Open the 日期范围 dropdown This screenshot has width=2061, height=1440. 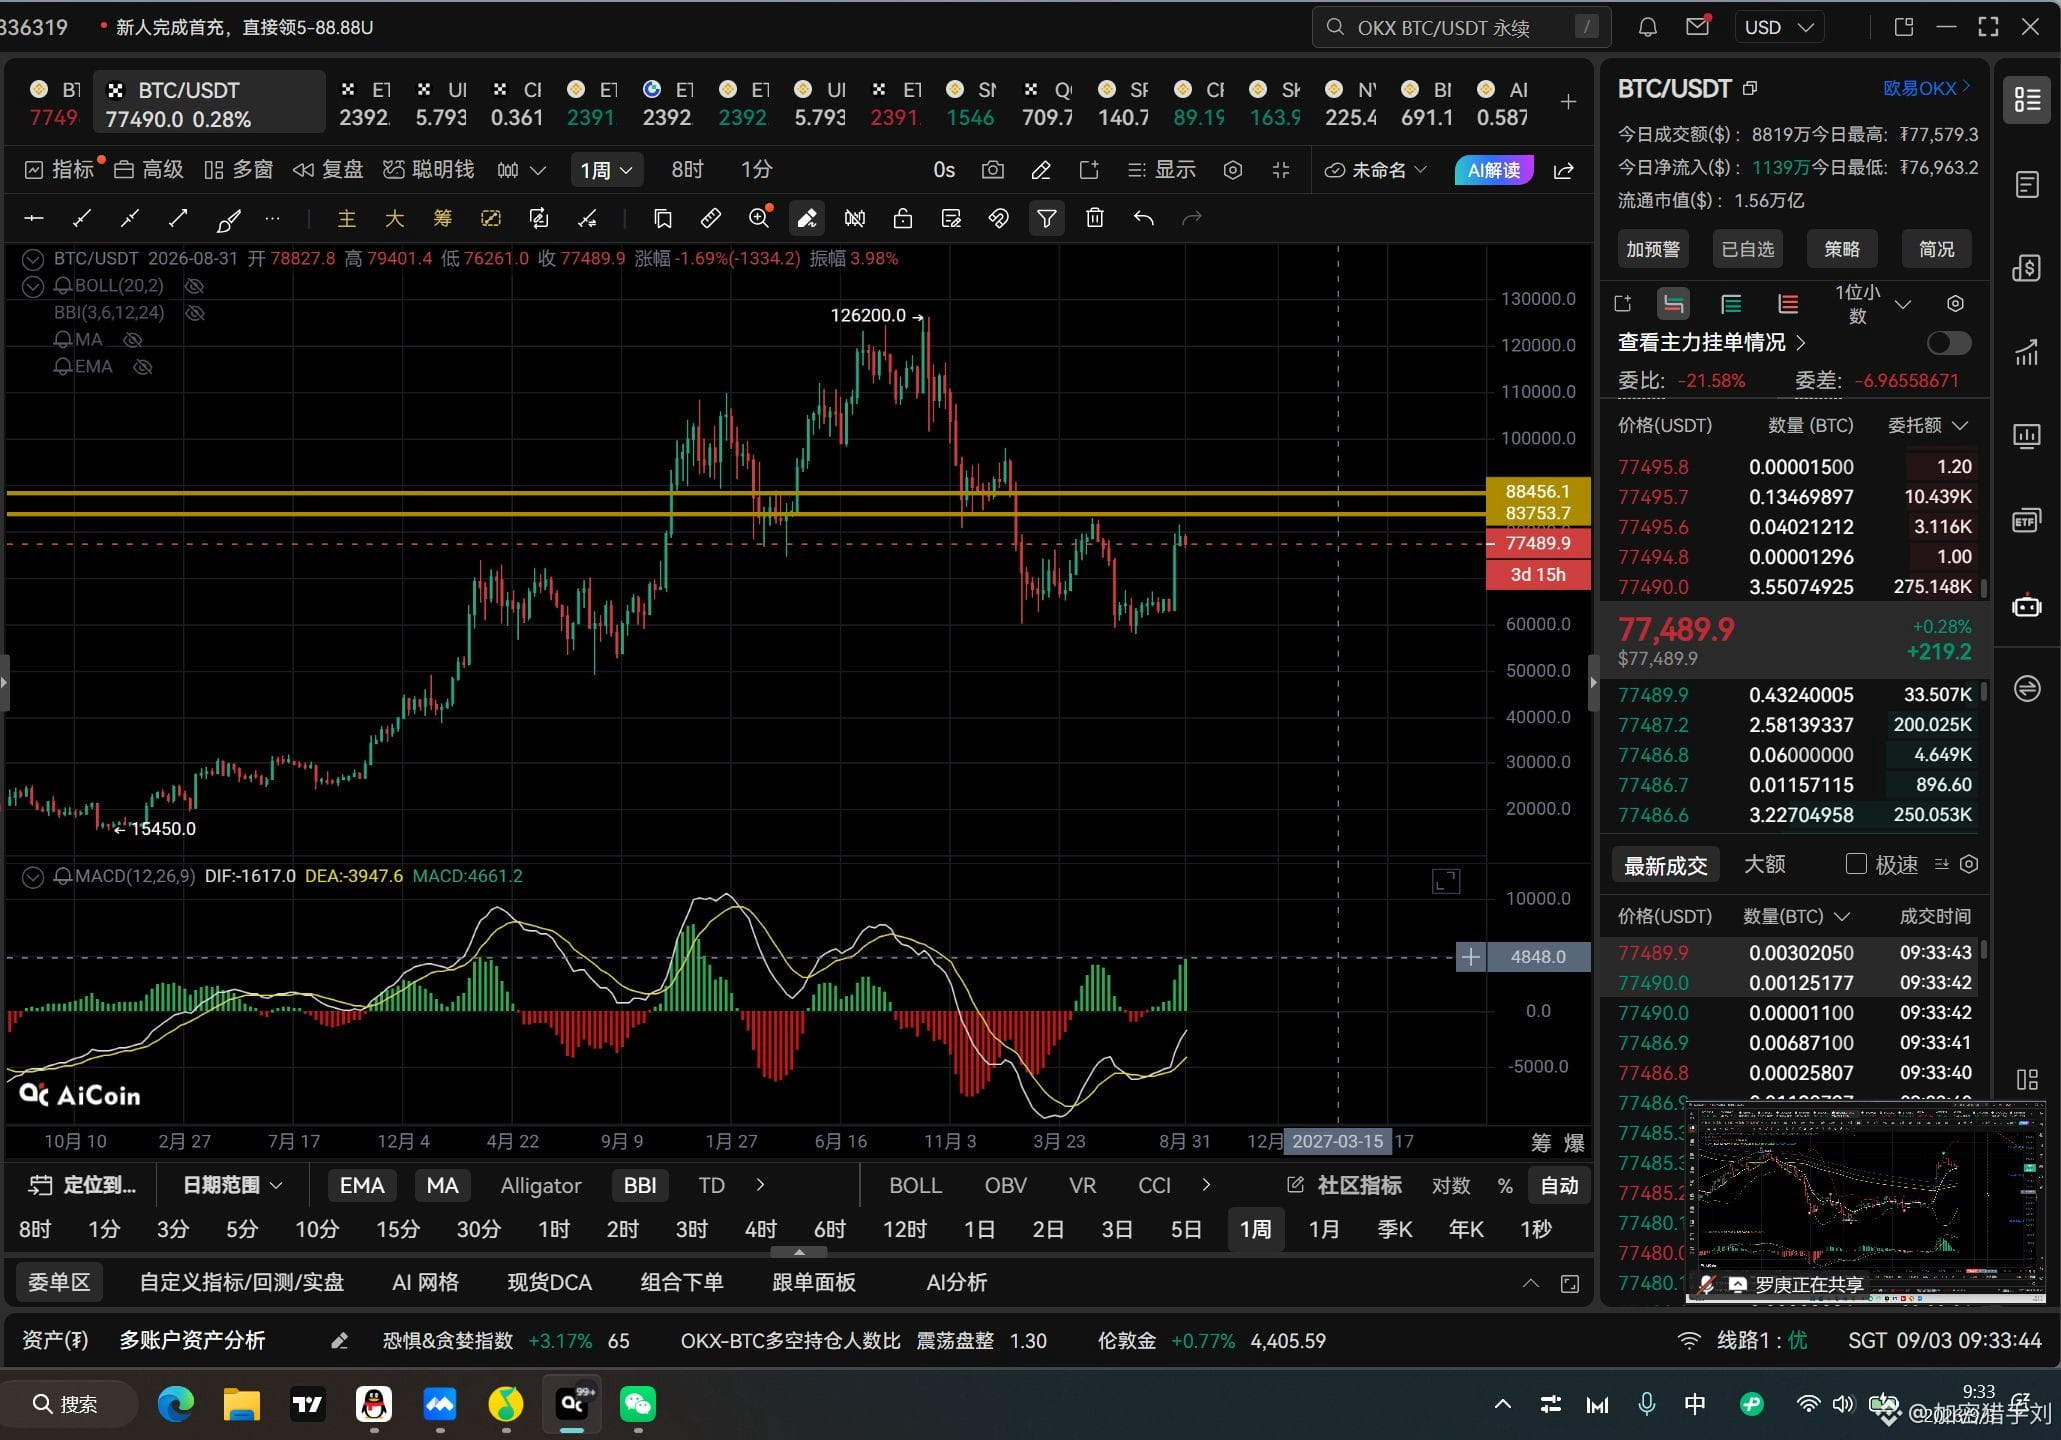(232, 1185)
